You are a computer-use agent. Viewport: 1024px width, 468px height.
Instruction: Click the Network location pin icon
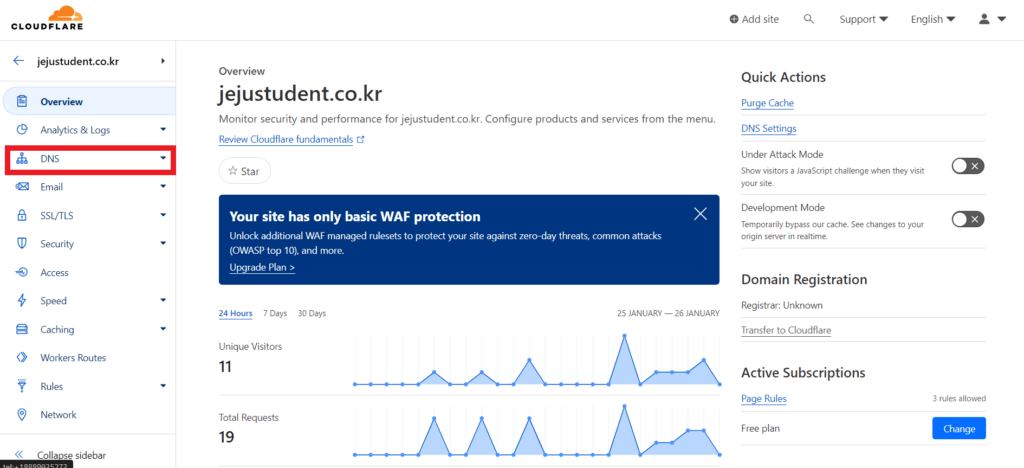(x=22, y=414)
